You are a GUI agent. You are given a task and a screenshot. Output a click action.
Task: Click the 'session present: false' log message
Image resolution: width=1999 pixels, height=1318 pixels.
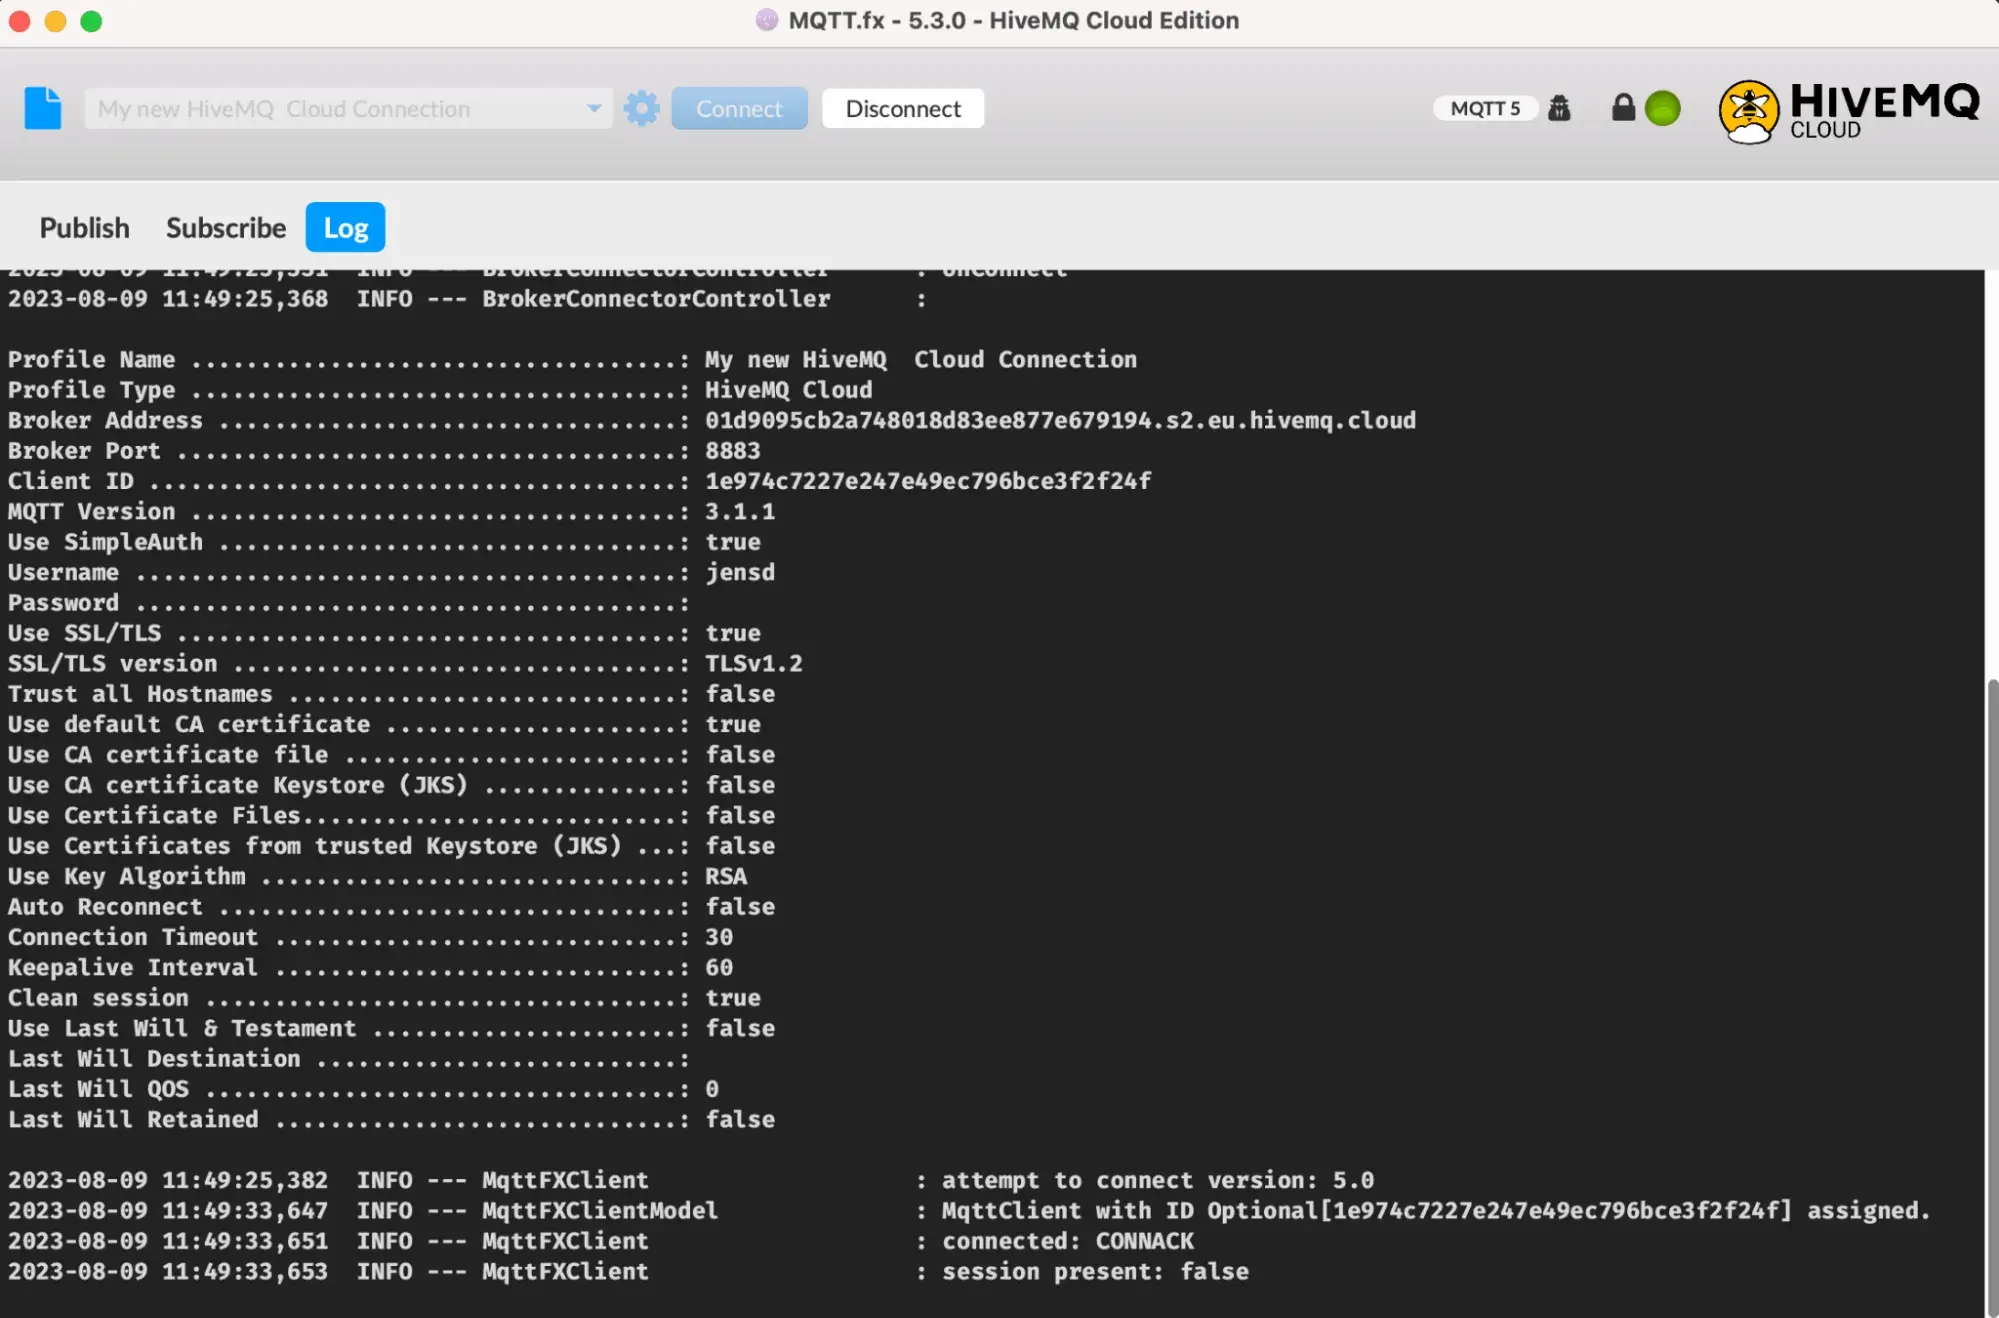[x=1095, y=1271]
